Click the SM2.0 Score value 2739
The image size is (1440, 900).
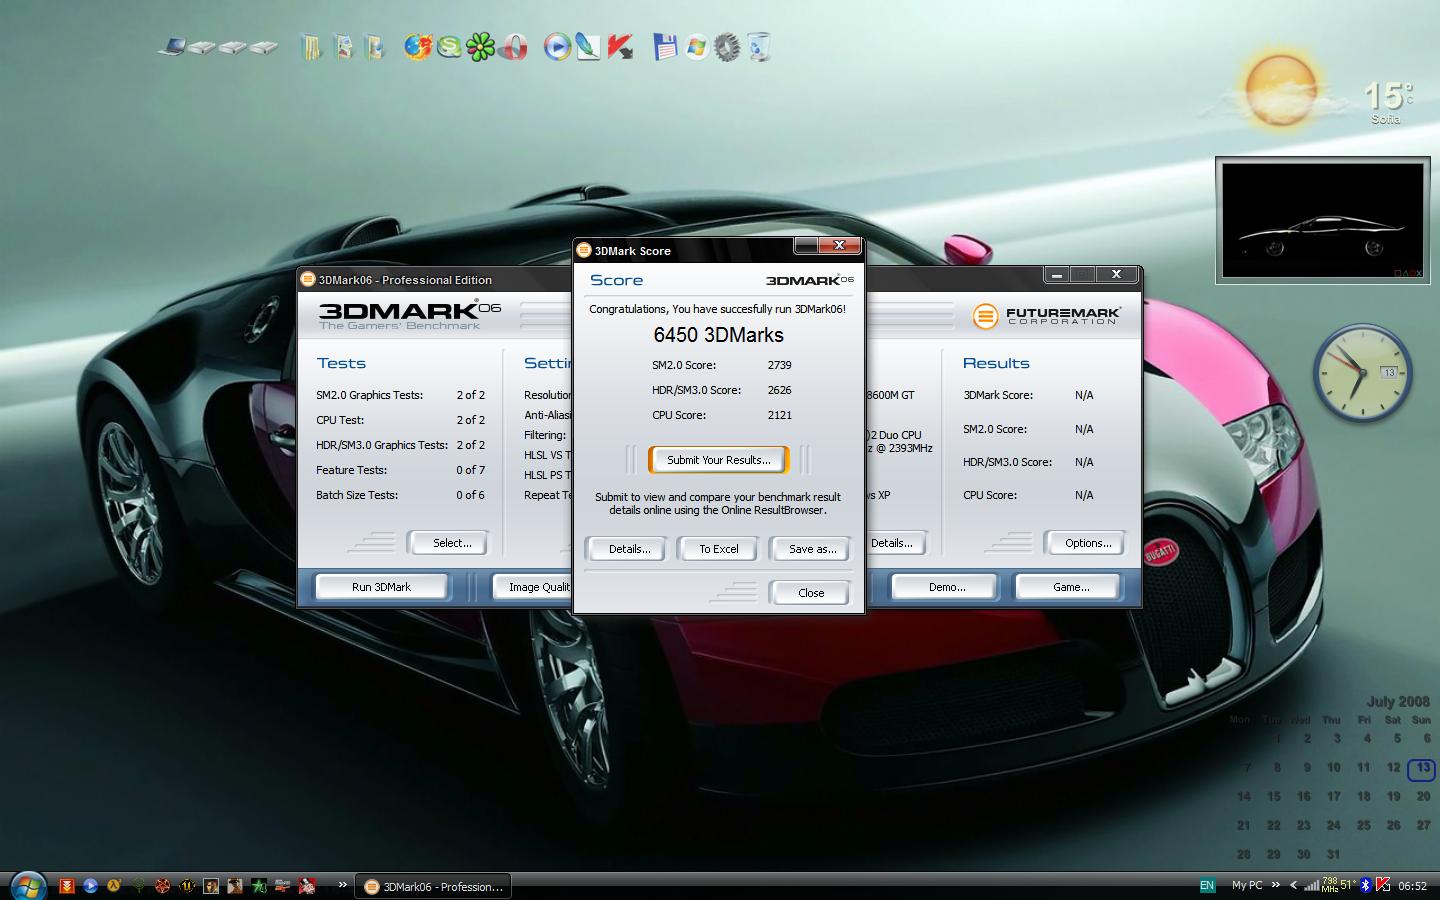(780, 365)
